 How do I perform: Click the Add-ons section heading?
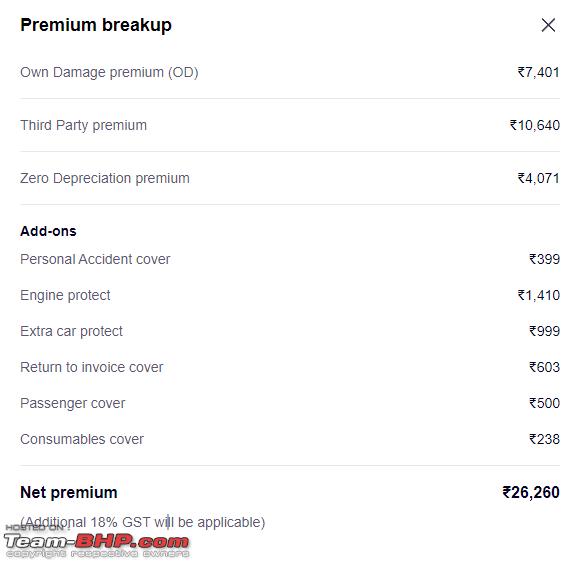point(49,231)
